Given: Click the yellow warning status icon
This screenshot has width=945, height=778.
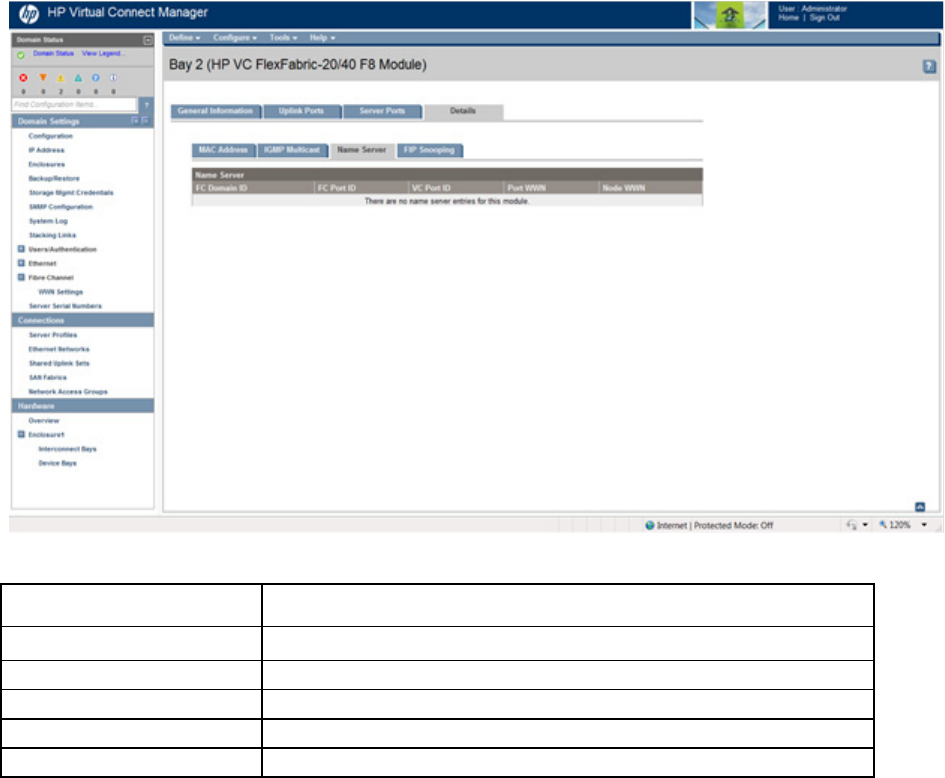Looking at the screenshot, I should (x=60, y=78).
